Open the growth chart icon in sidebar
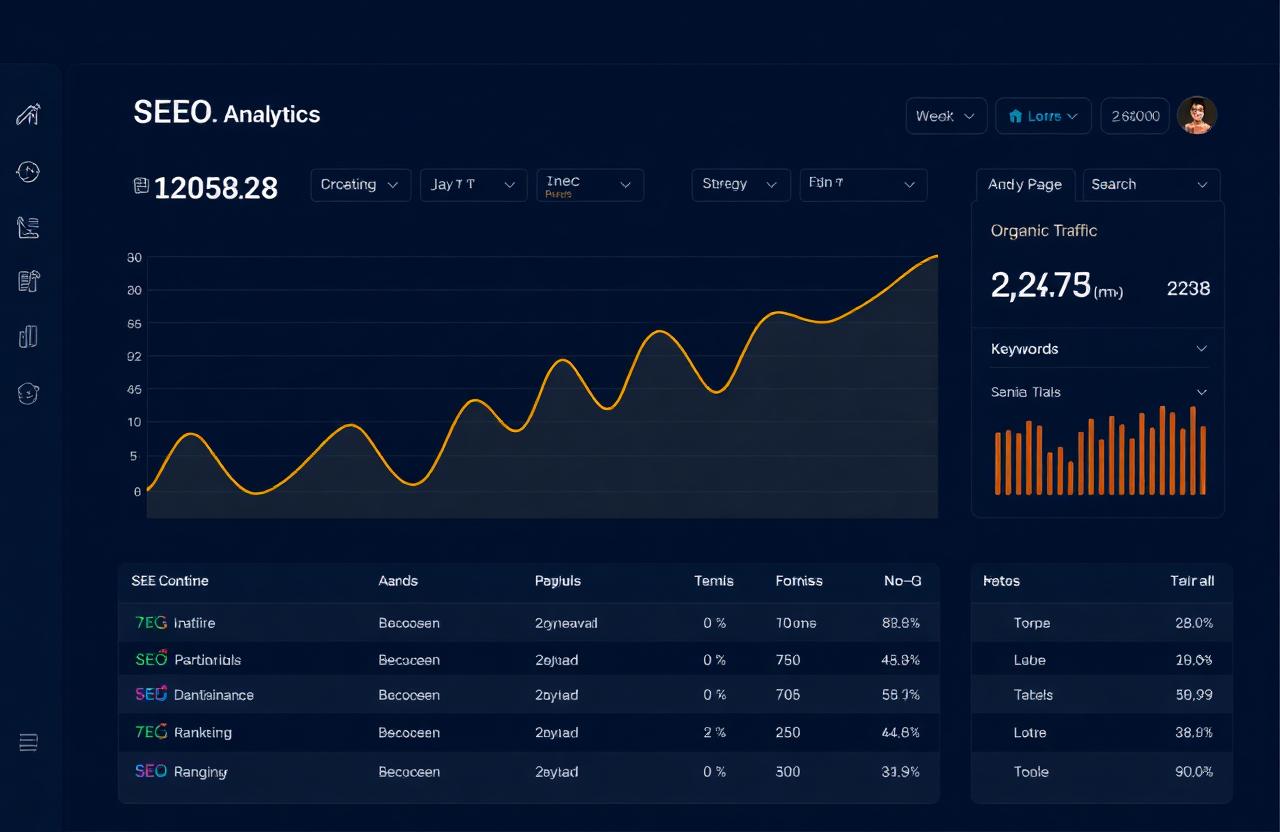 point(28,114)
